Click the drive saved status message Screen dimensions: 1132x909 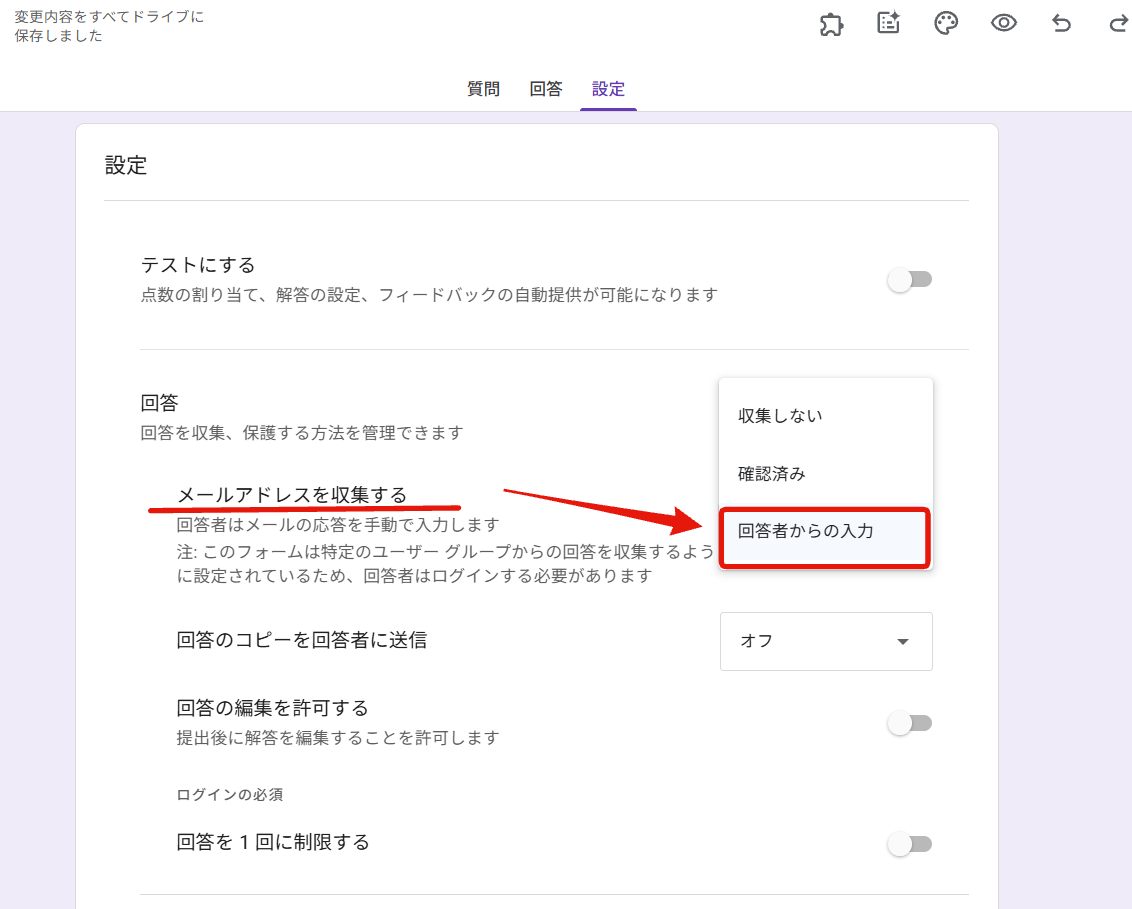coord(109,27)
